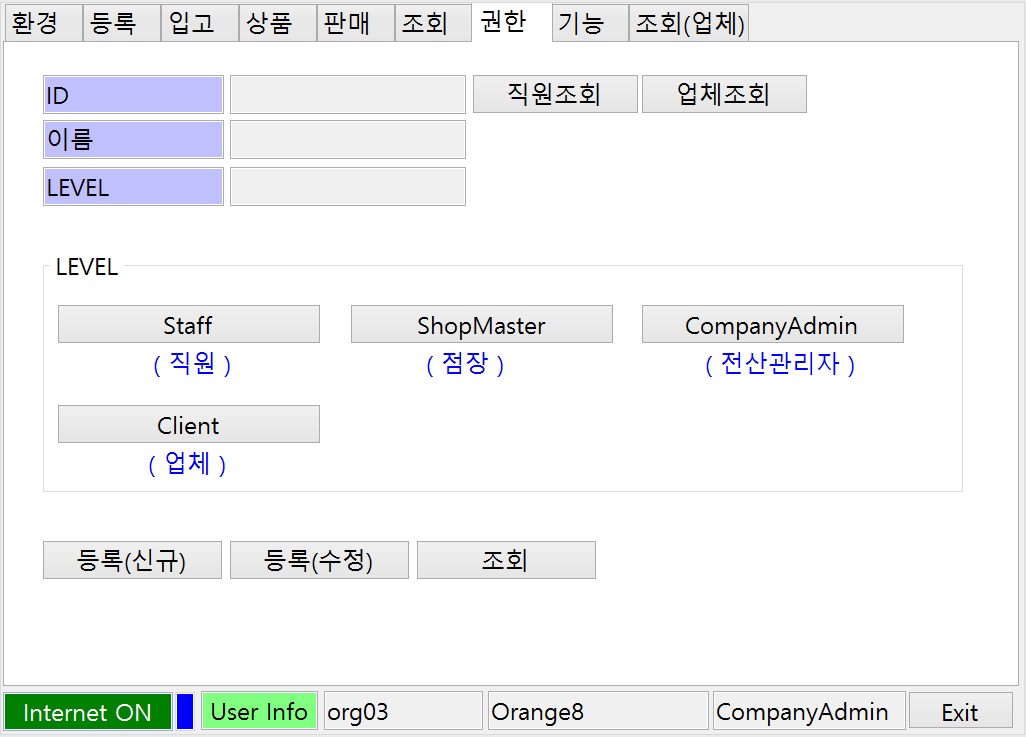Click the org03 status field
The image size is (1026, 737).
[403, 711]
